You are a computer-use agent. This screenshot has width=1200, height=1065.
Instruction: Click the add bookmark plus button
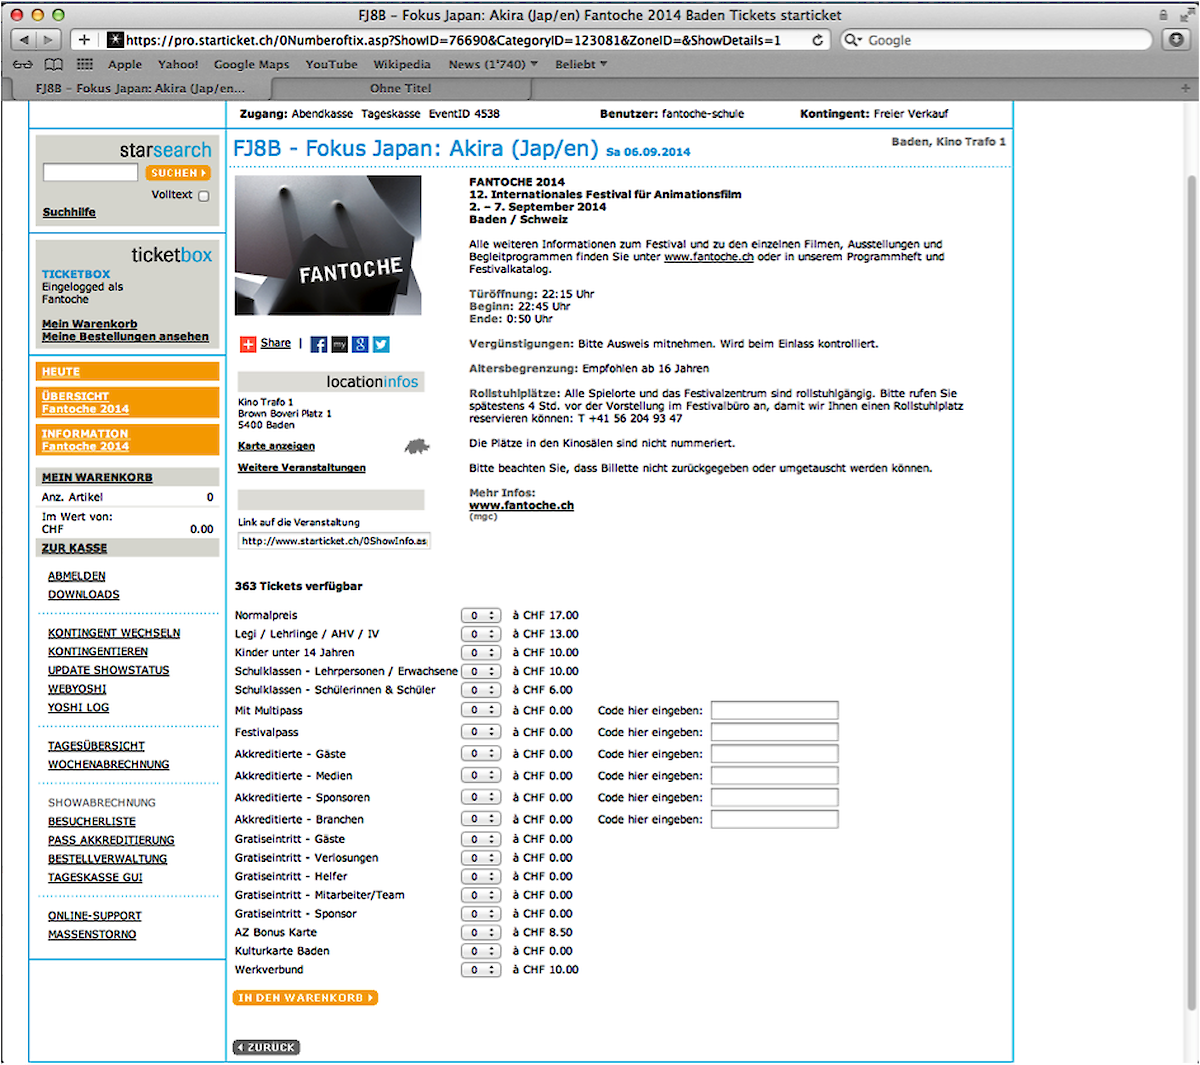[x=84, y=40]
